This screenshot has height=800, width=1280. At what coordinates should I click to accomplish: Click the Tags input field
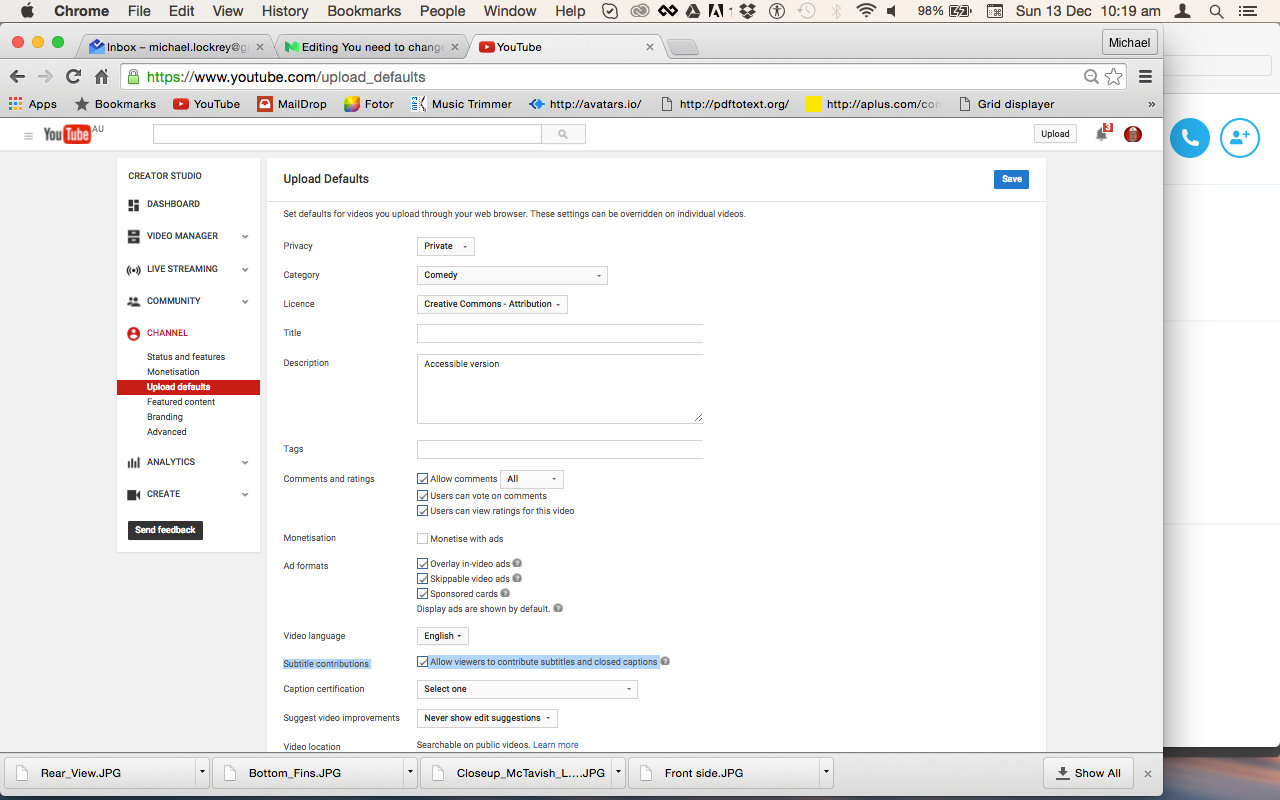point(560,450)
